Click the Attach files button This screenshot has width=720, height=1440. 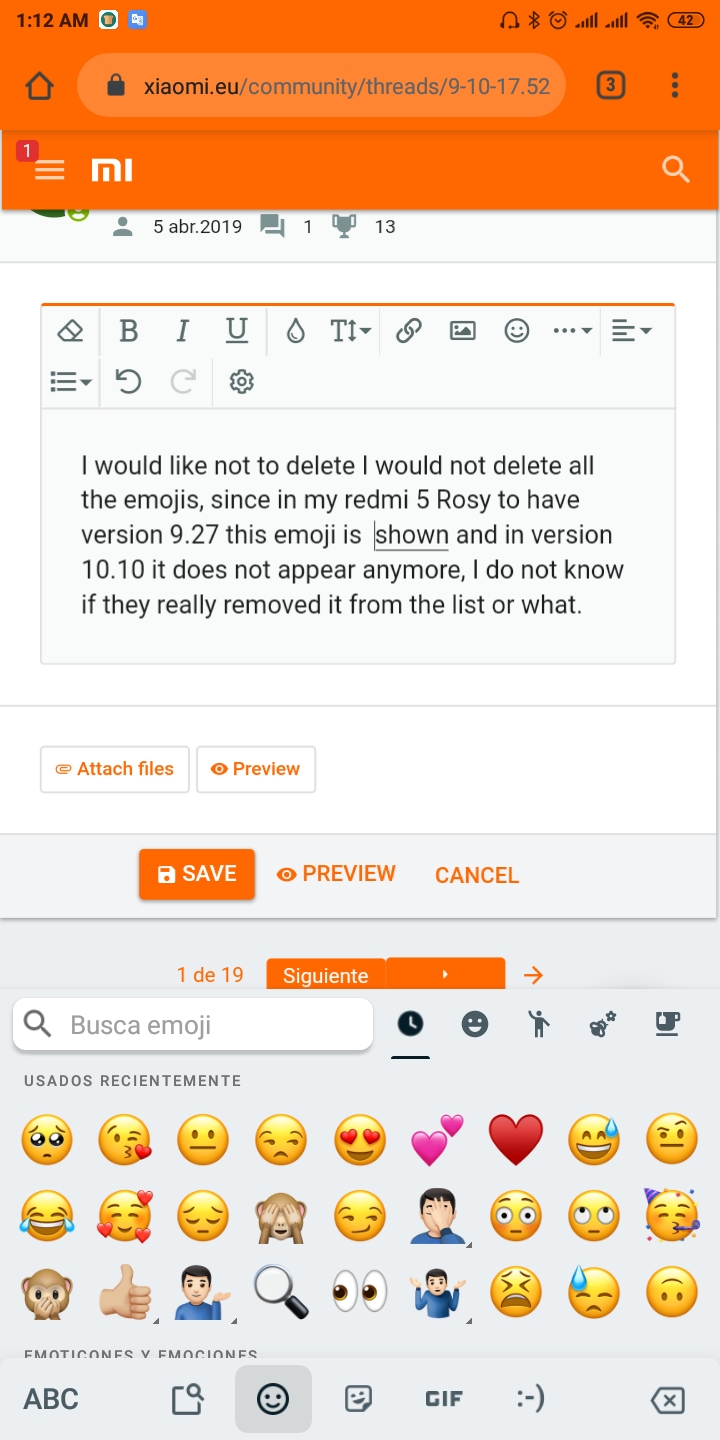115,769
